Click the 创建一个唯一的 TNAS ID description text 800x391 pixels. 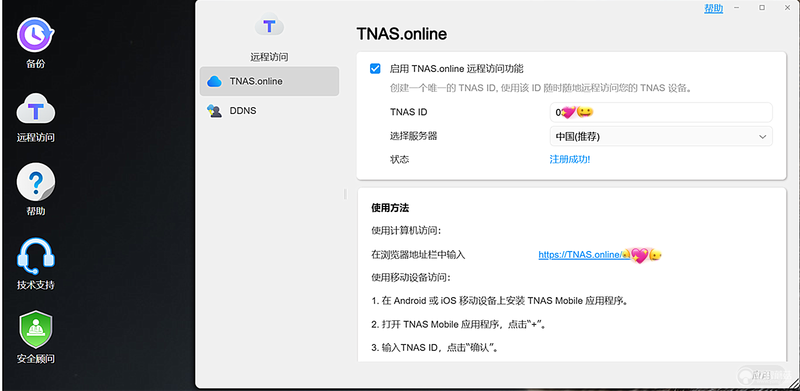click(540, 88)
